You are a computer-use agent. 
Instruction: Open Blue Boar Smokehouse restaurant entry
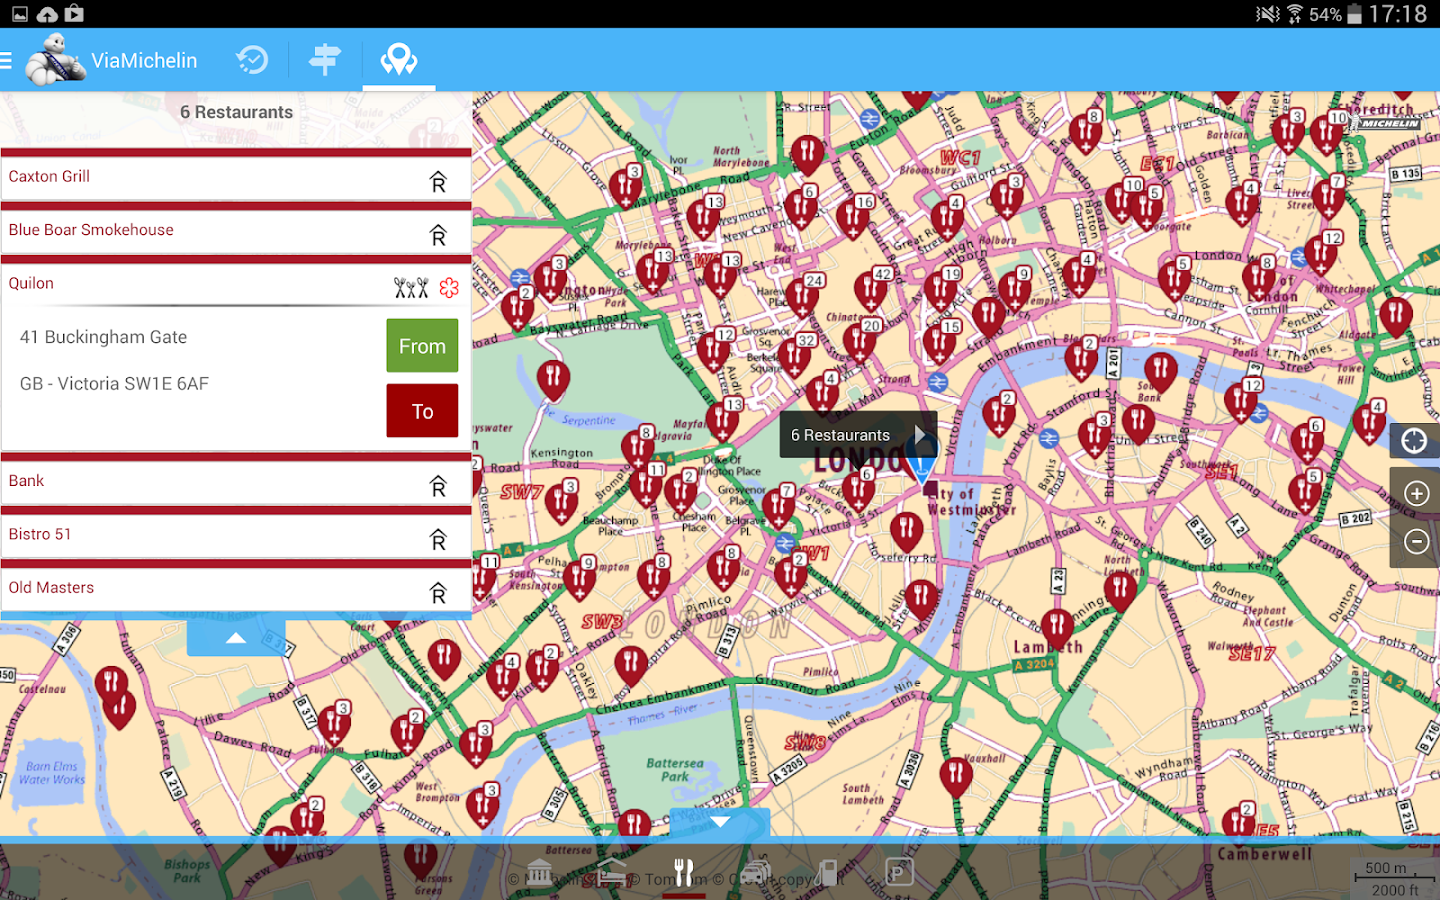(x=236, y=231)
